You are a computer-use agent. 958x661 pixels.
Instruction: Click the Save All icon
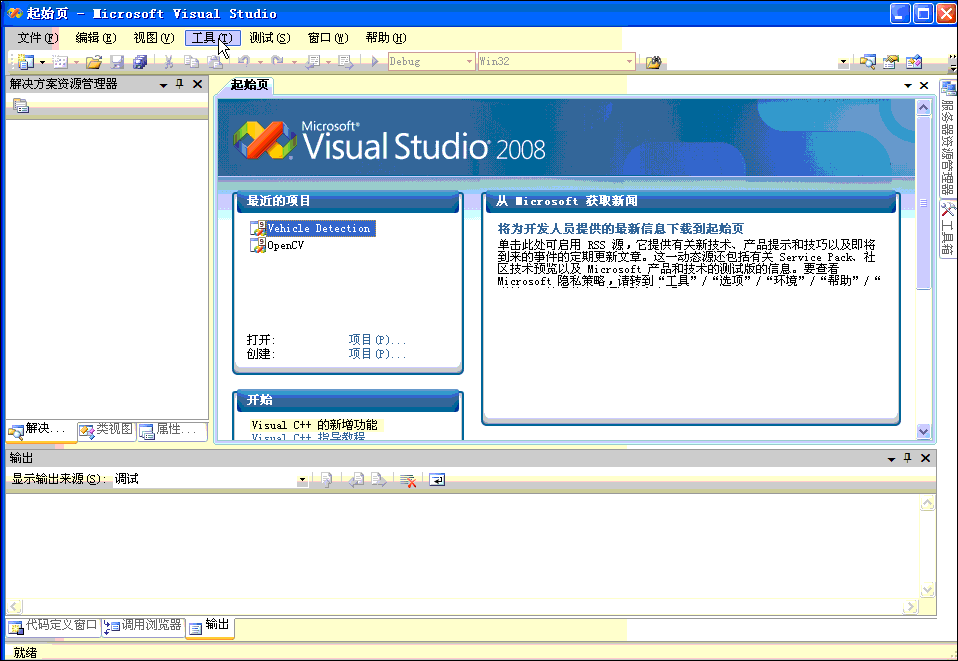click(140, 62)
